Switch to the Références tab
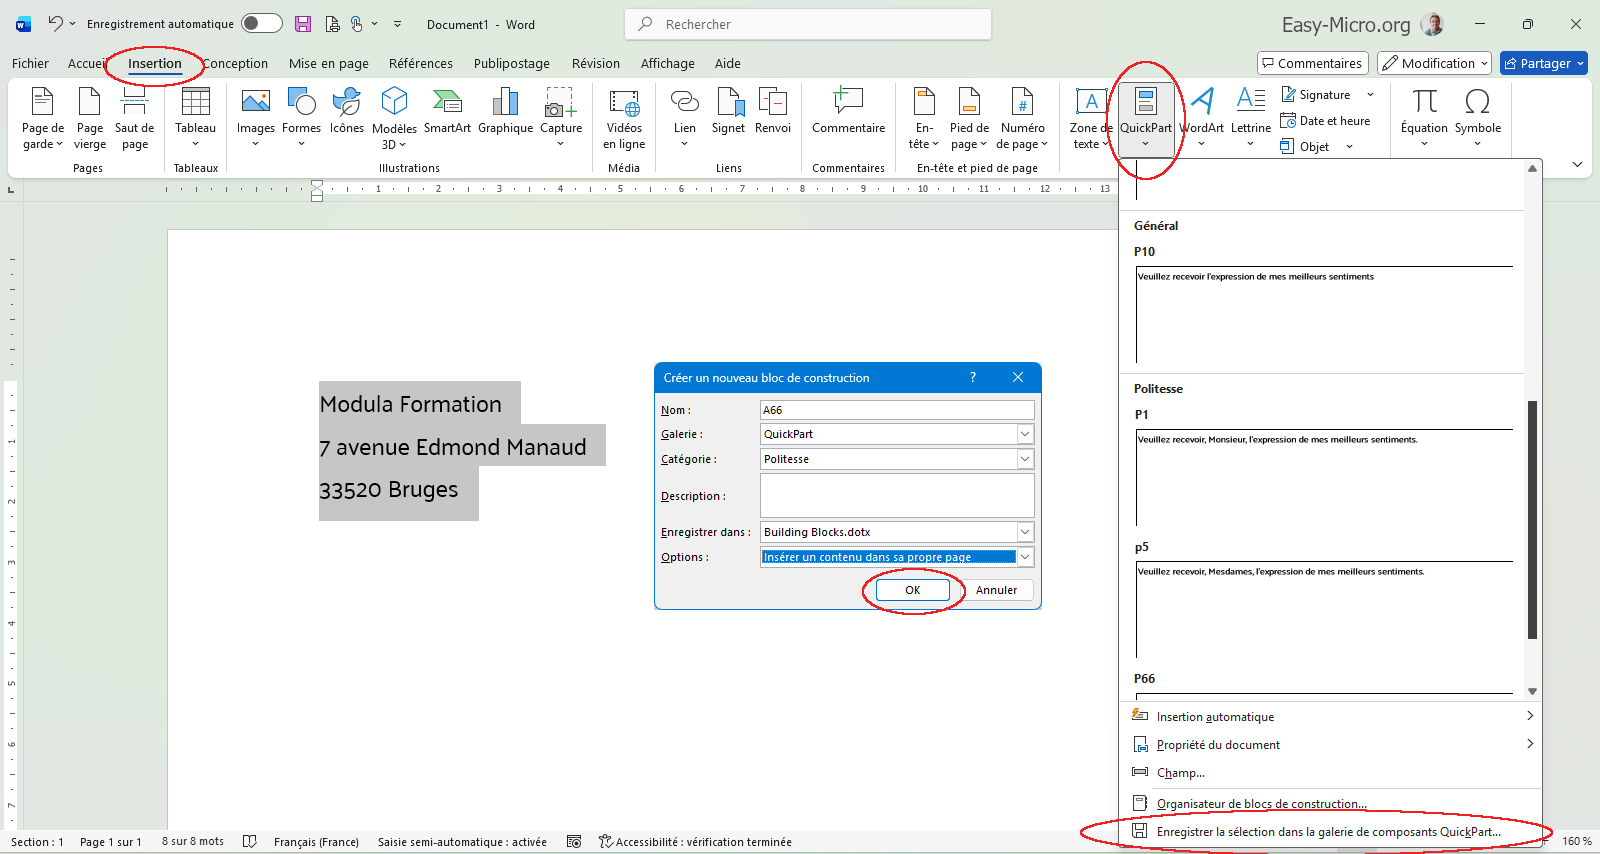This screenshot has width=1600, height=854. pos(420,63)
